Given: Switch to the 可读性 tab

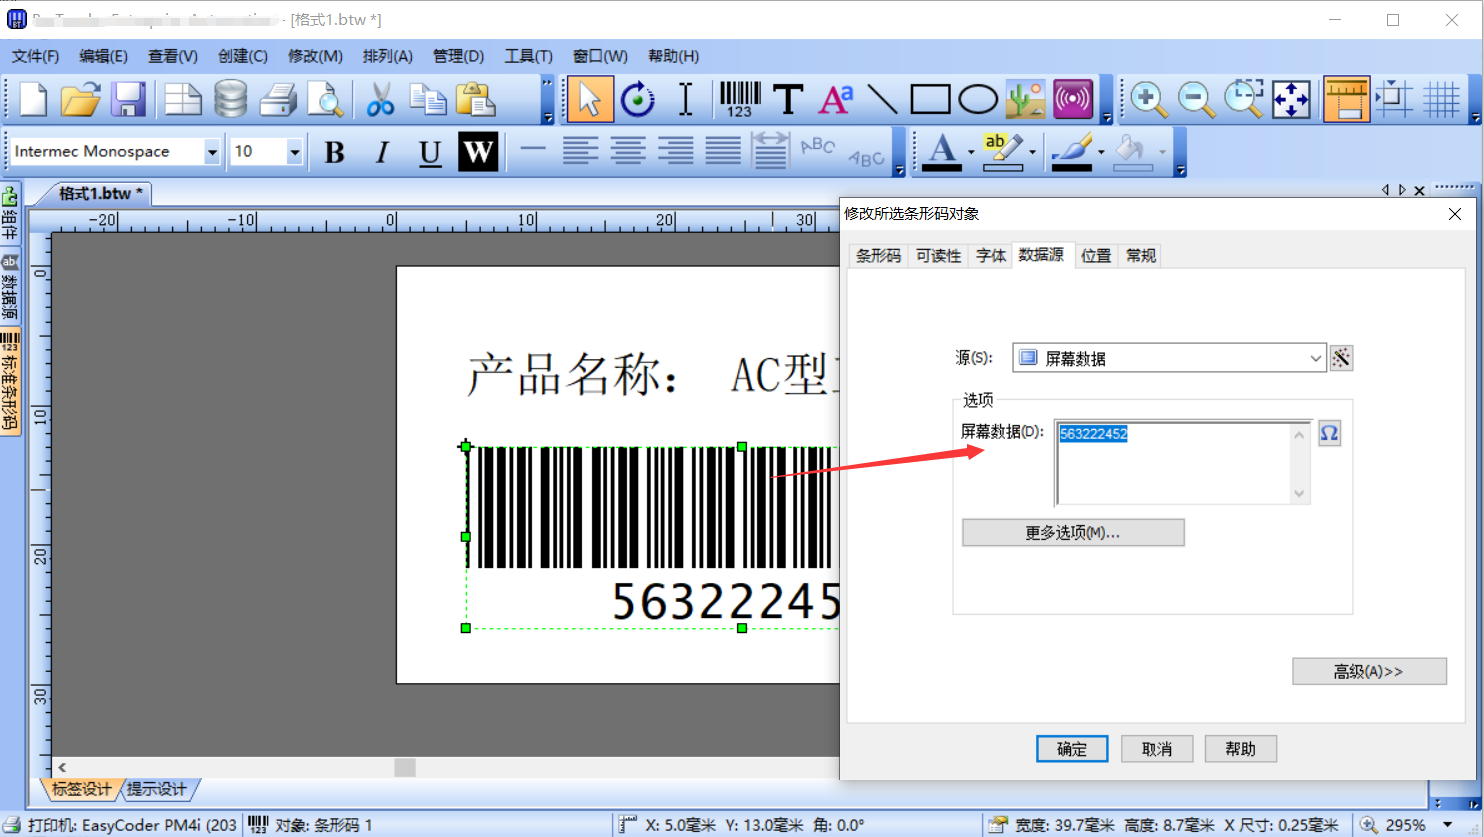Looking at the screenshot, I should click(938, 256).
